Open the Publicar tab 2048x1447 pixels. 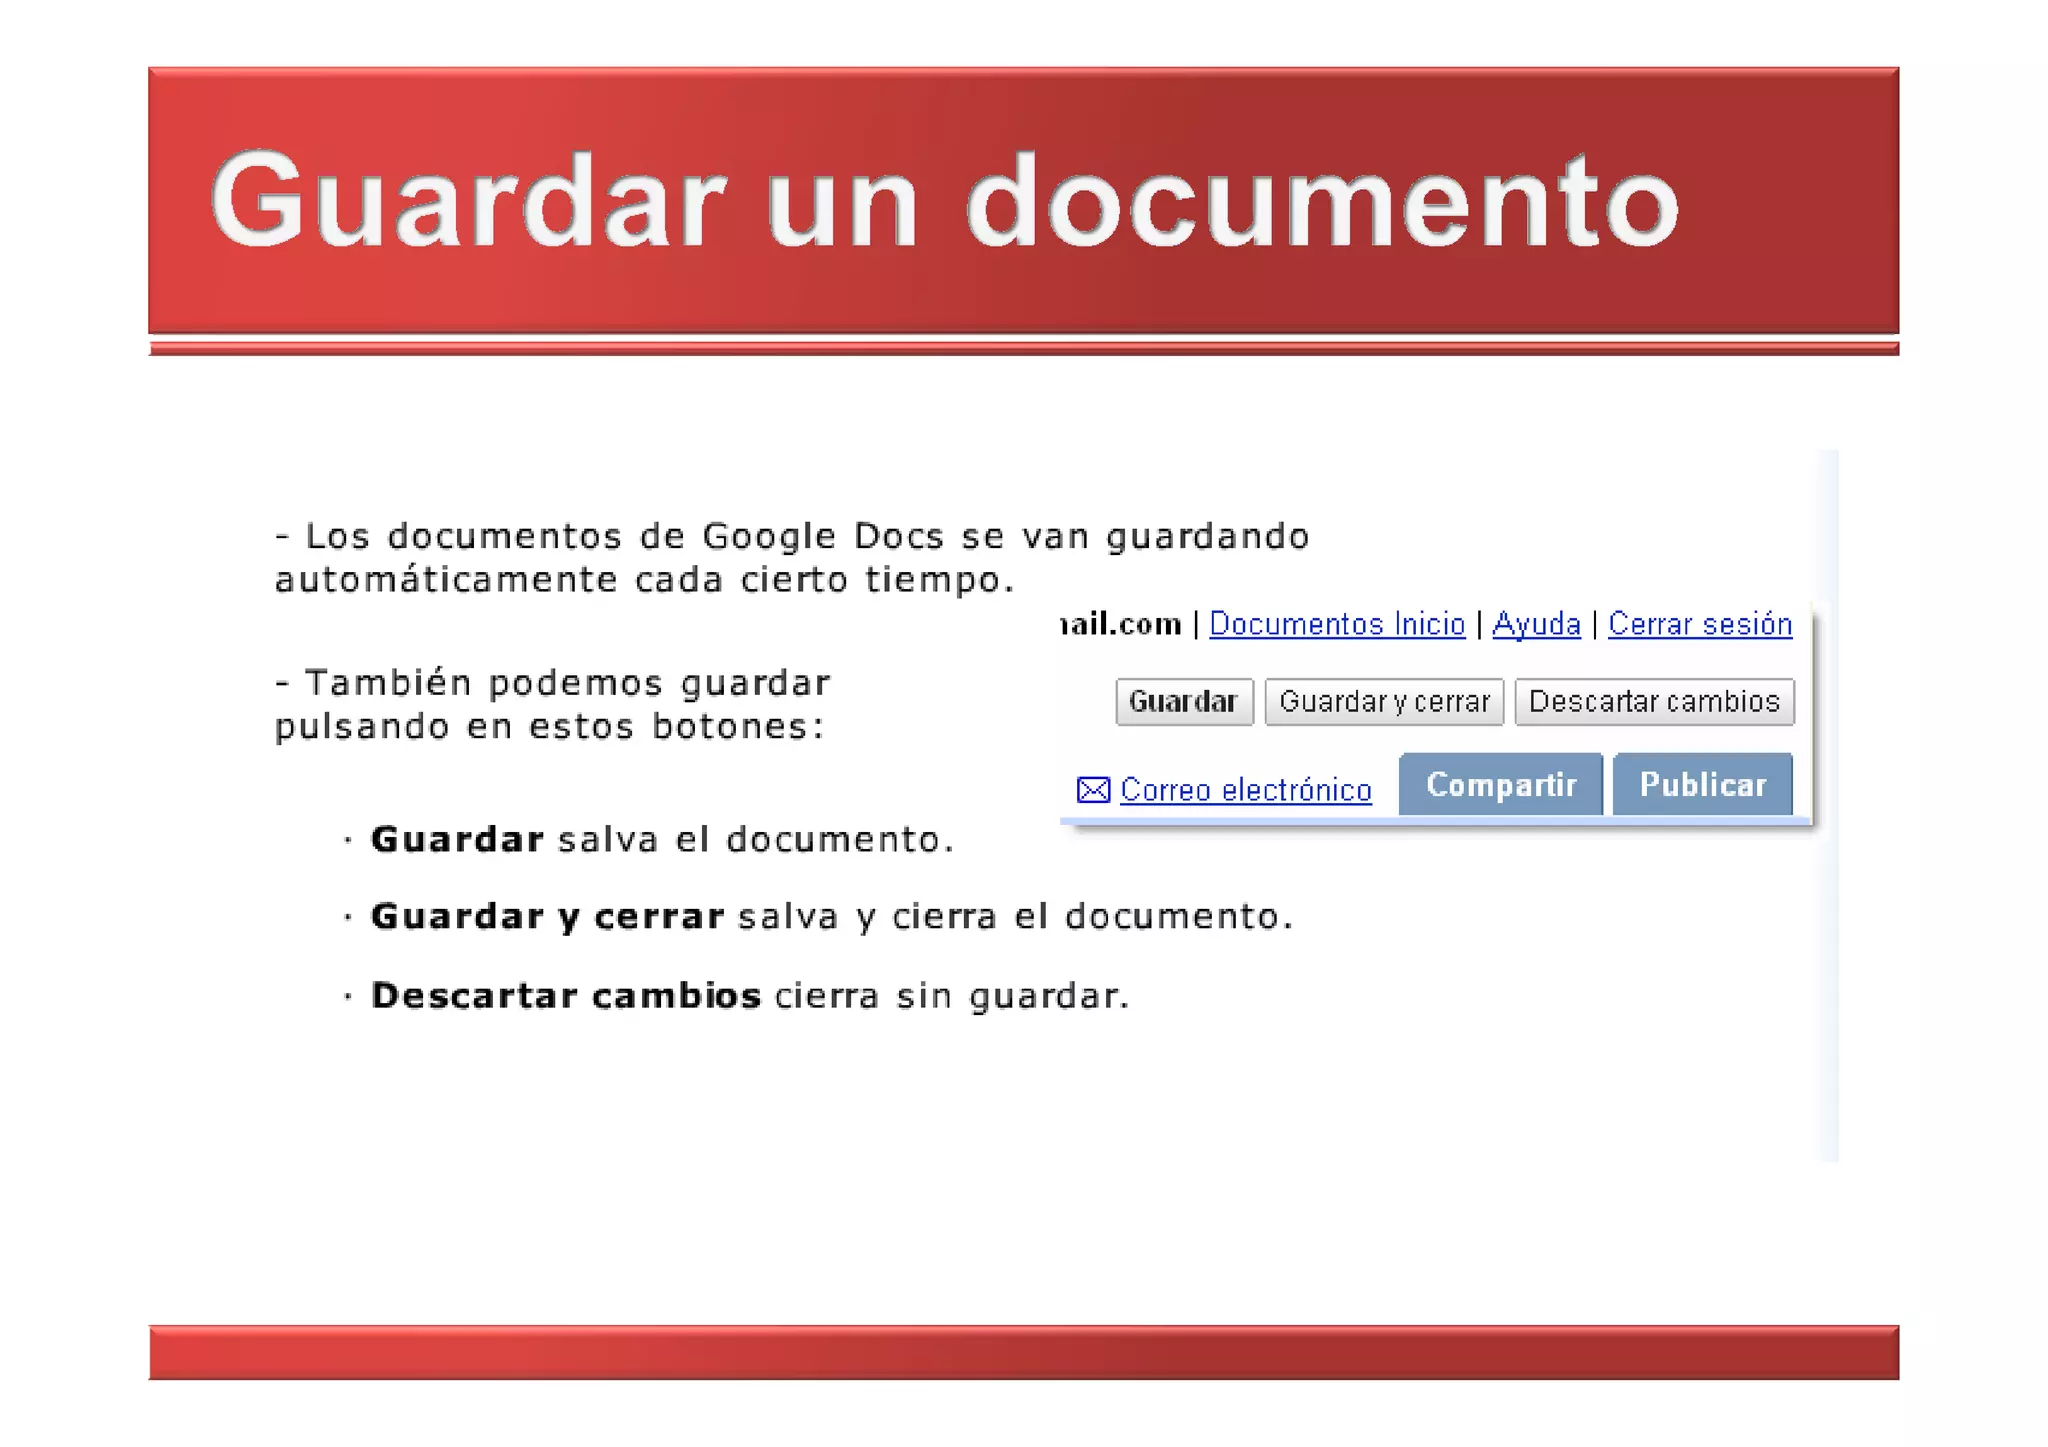pyautogui.click(x=1703, y=785)
